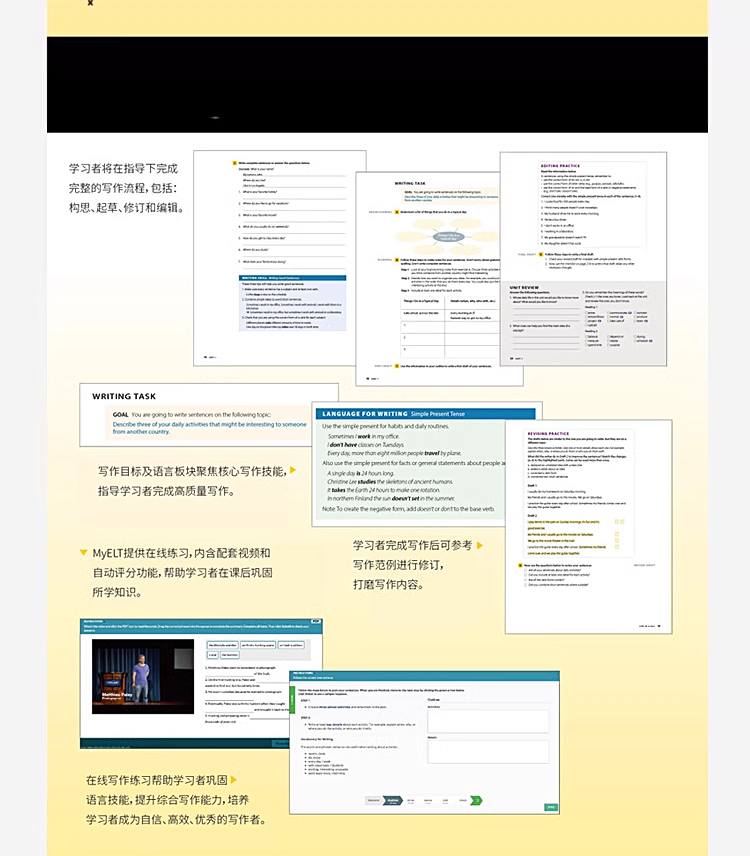Open the Revising Practice page thumbnail
The height and width of the screenshot is (856, 750).
pyautogui.click(x=588, y=527)
